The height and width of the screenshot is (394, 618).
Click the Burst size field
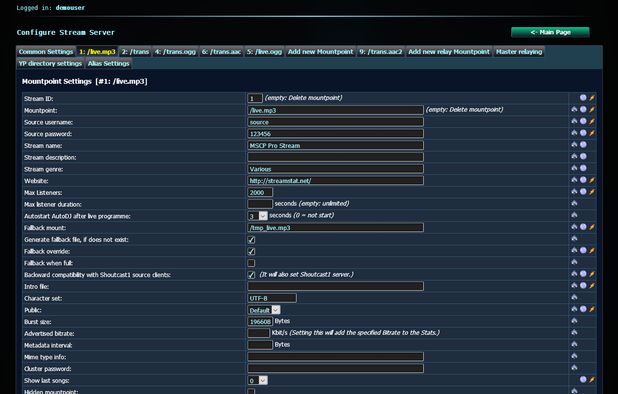pos(260,322)
